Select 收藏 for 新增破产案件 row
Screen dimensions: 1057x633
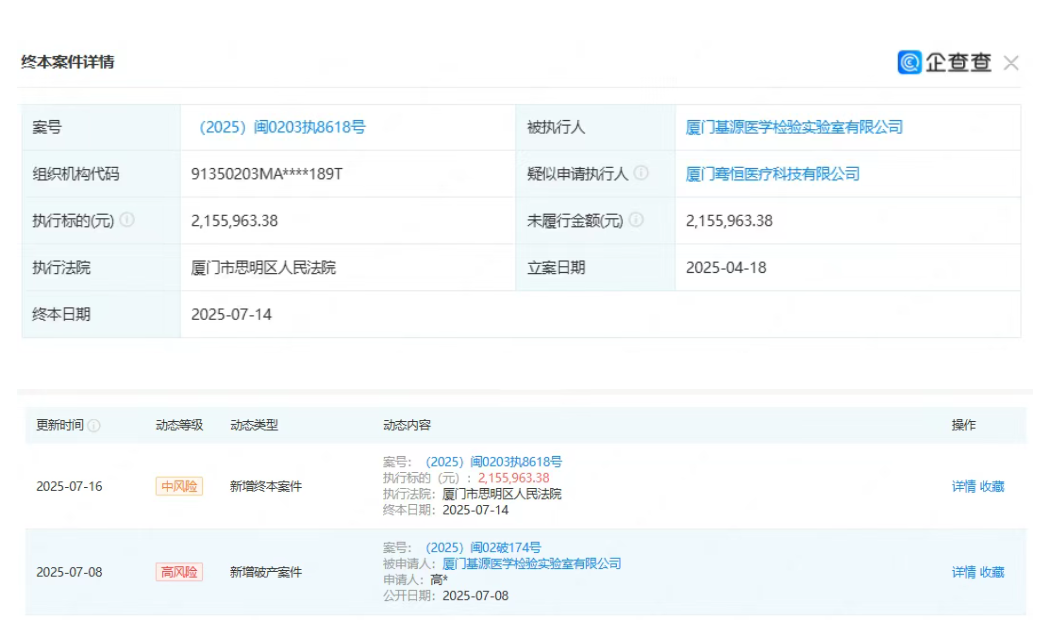pos(992,573)
